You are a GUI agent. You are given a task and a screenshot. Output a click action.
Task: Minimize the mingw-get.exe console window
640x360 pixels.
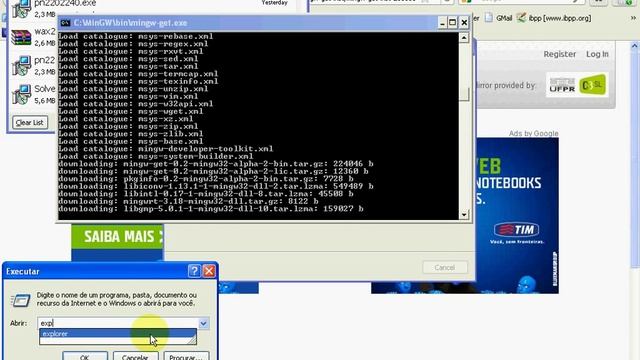point(442,23)
